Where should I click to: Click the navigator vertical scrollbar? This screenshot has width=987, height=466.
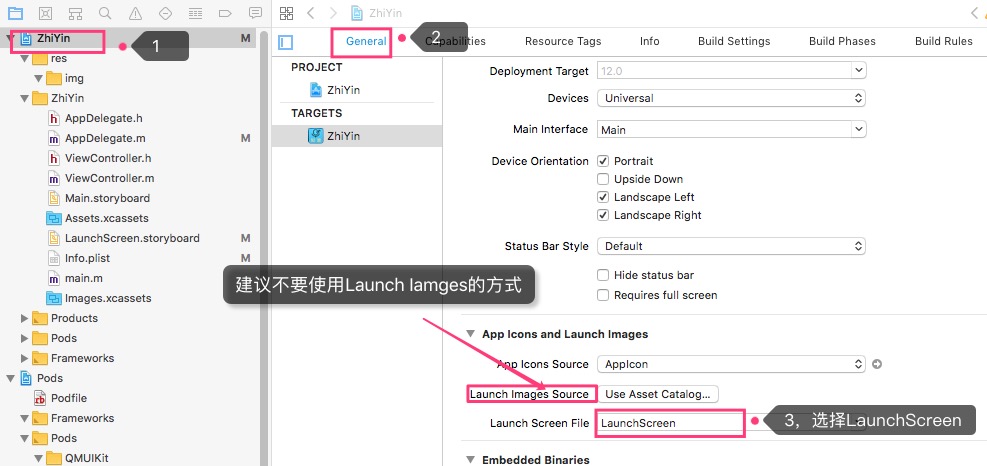click(264, 246)
